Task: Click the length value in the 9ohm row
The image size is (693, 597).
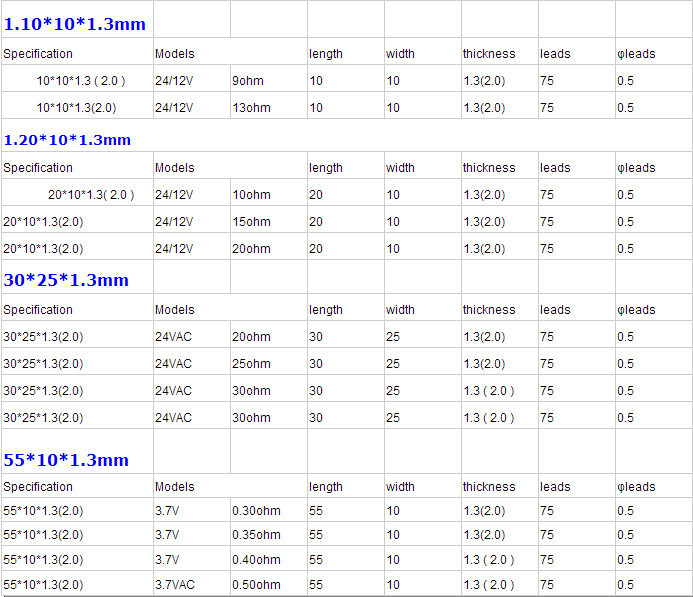Action: 316,81
